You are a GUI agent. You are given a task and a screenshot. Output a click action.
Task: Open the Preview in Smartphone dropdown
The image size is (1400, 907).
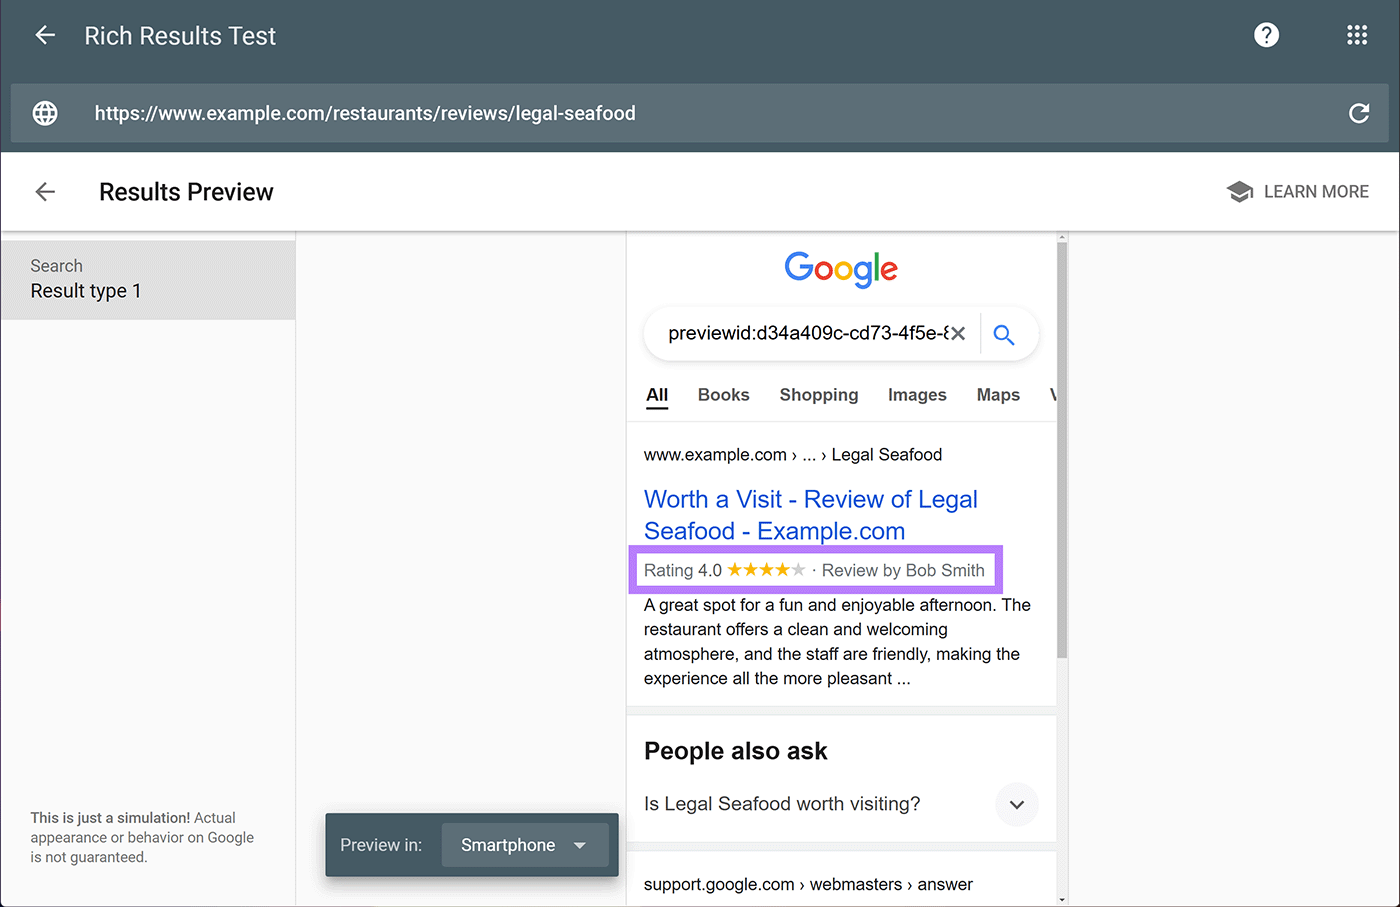click(524, 845)
